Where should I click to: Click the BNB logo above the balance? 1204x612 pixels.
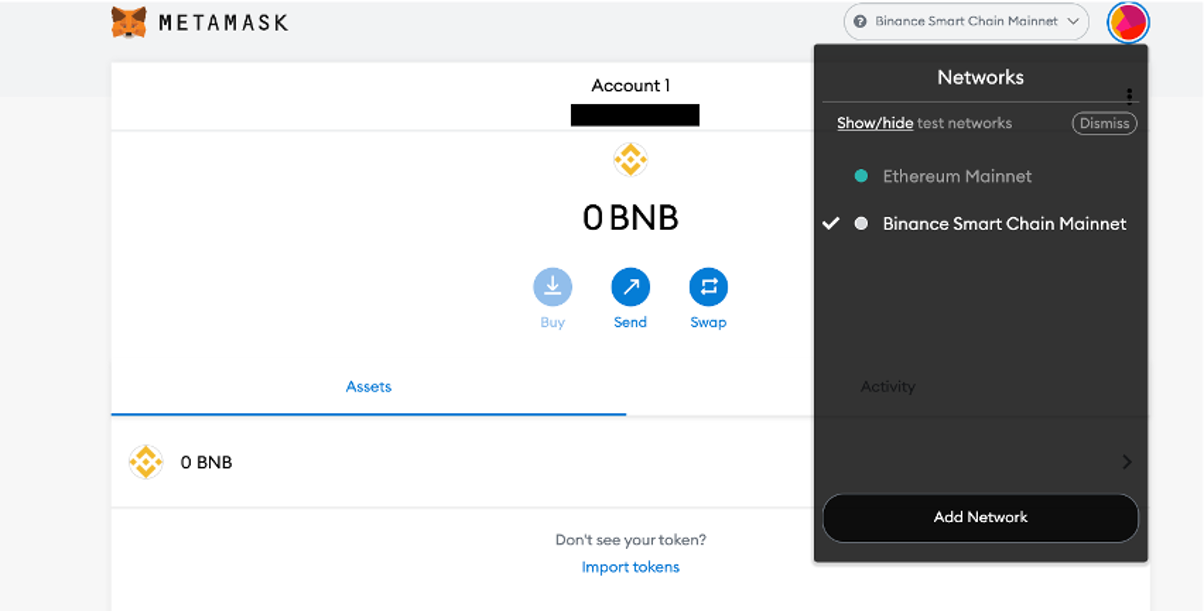(x=630, y=159)
